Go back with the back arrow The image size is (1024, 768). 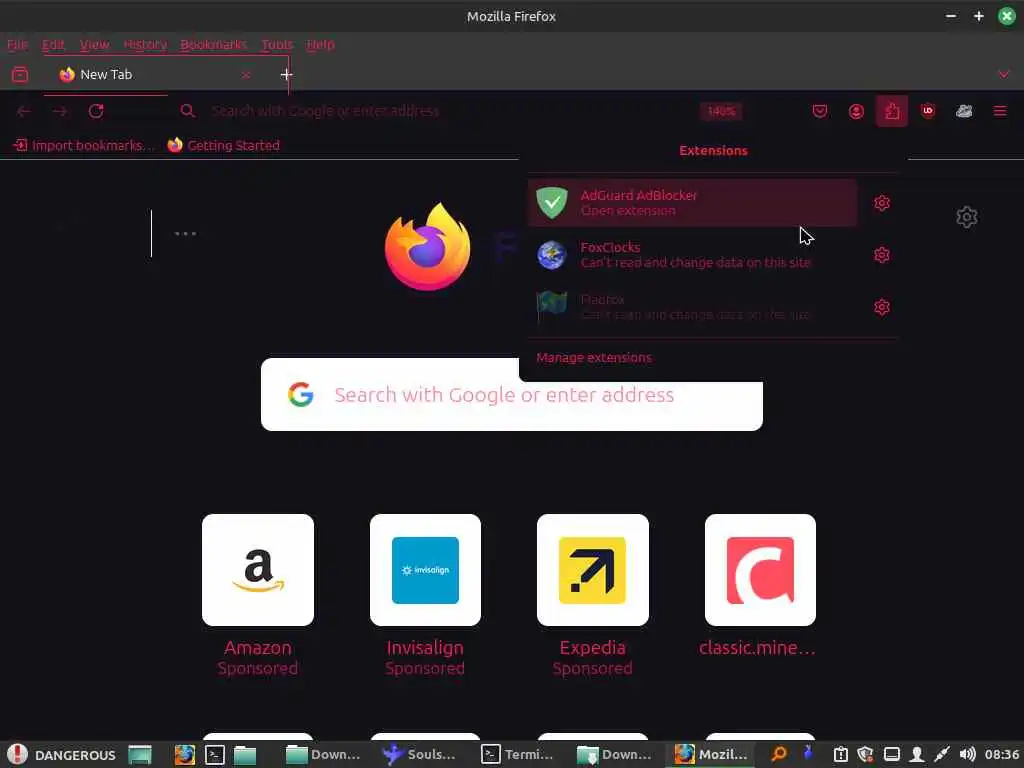click(x=24, y=111)
